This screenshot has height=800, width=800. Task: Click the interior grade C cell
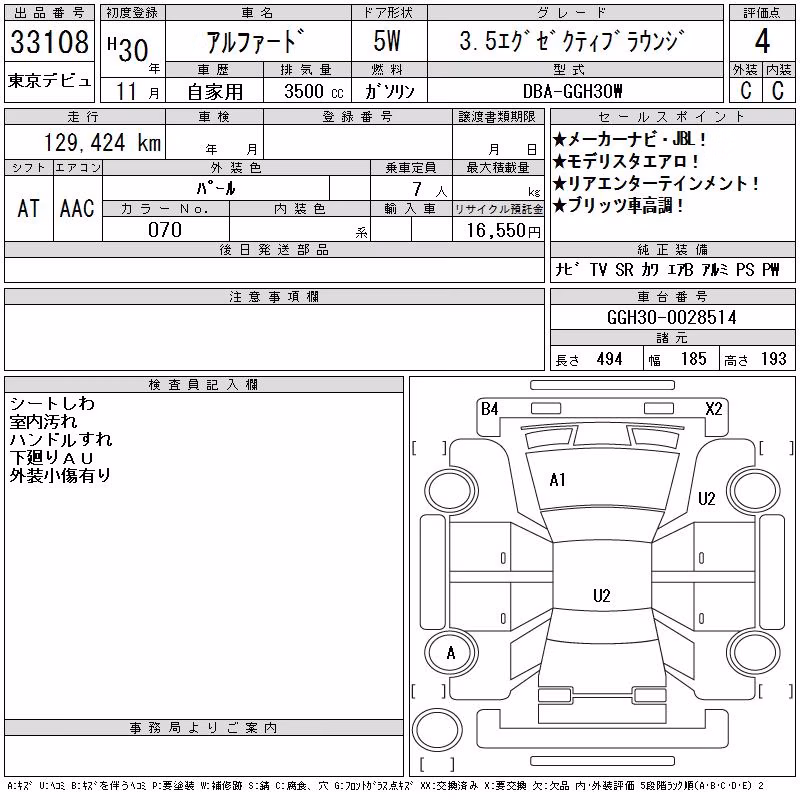(779, 90)
